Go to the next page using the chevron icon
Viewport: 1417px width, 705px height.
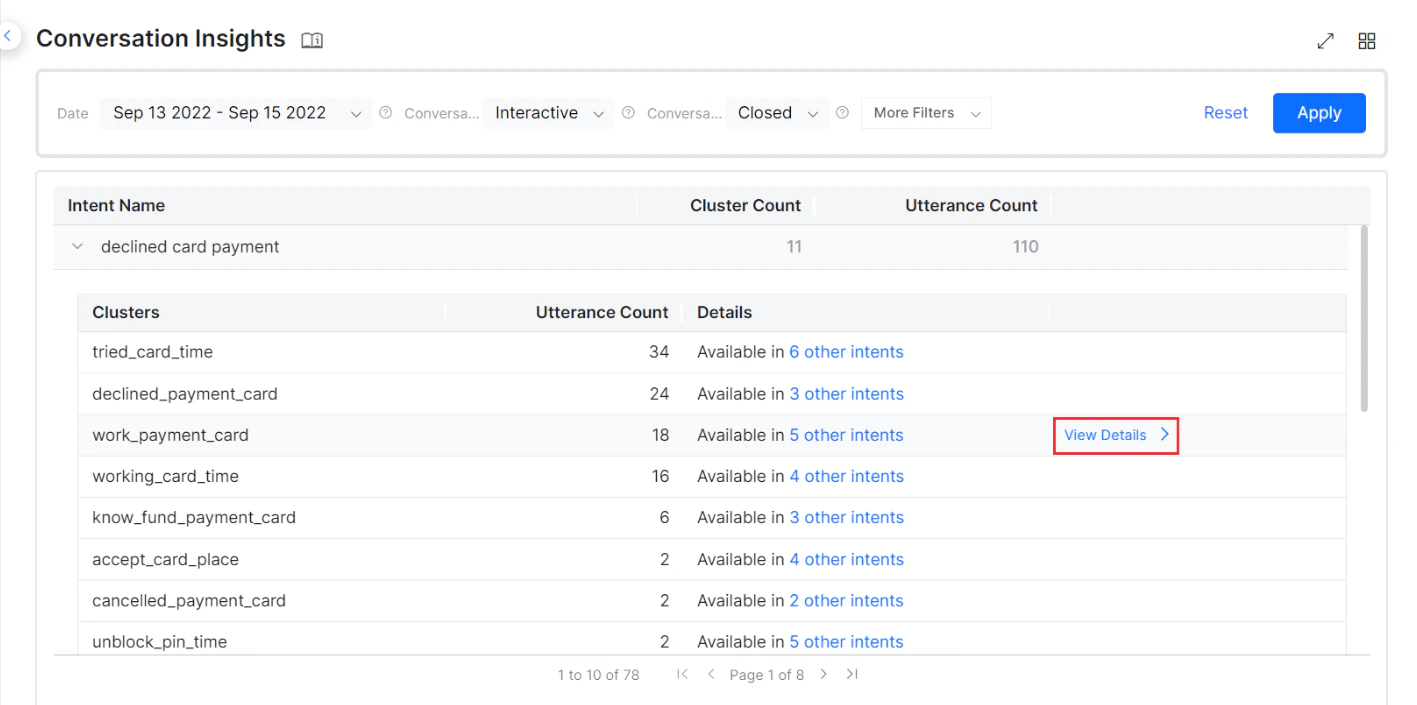823,674
